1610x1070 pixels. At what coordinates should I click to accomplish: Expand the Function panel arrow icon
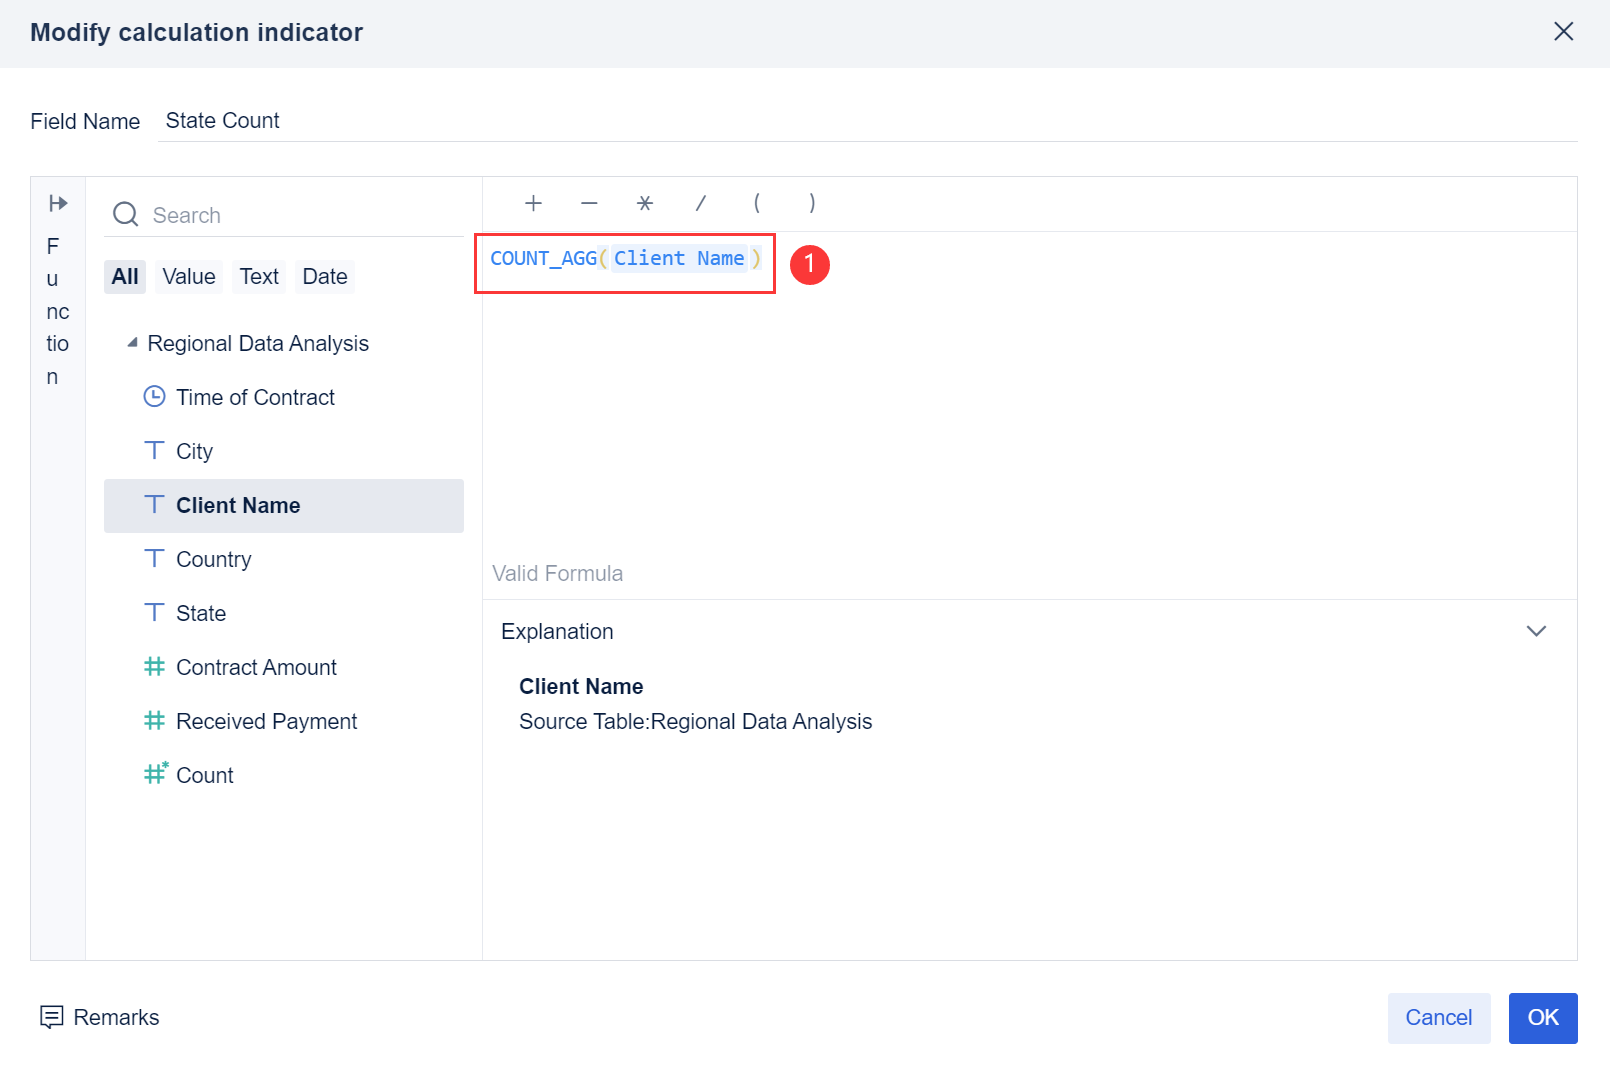tap(58, 203)
